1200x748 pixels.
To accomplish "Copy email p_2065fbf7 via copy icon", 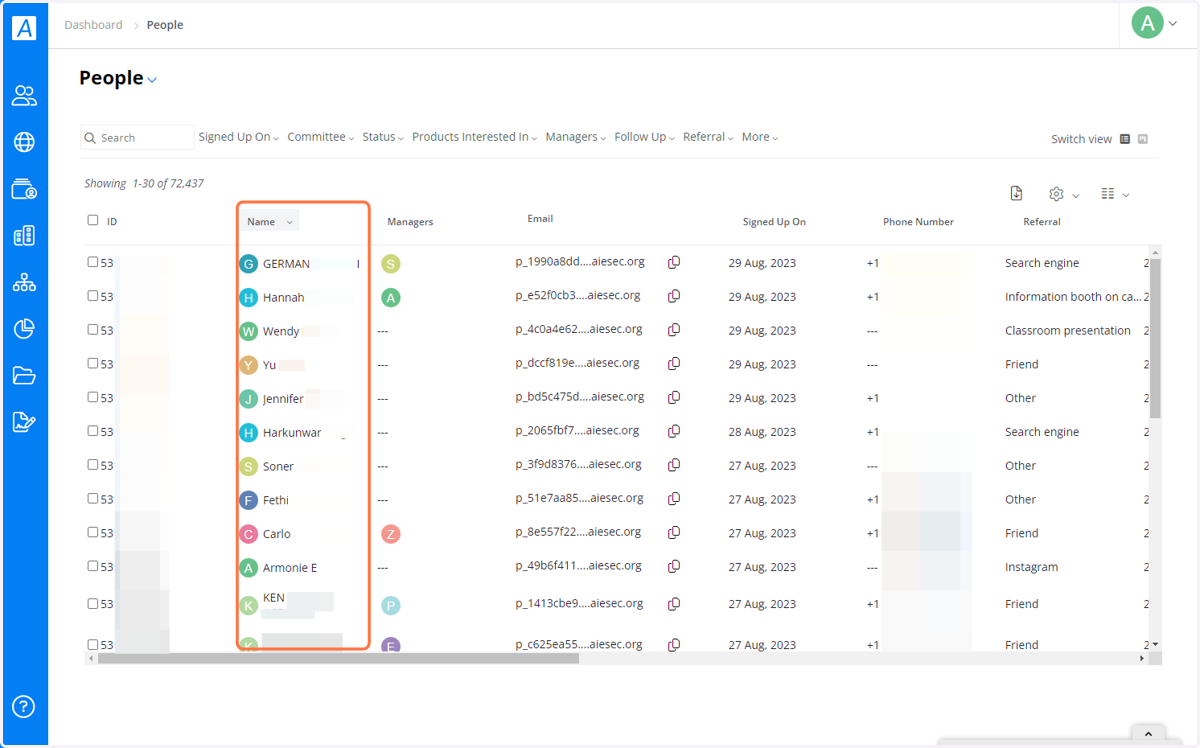I will pyautogui.click(x=674, y=432).
